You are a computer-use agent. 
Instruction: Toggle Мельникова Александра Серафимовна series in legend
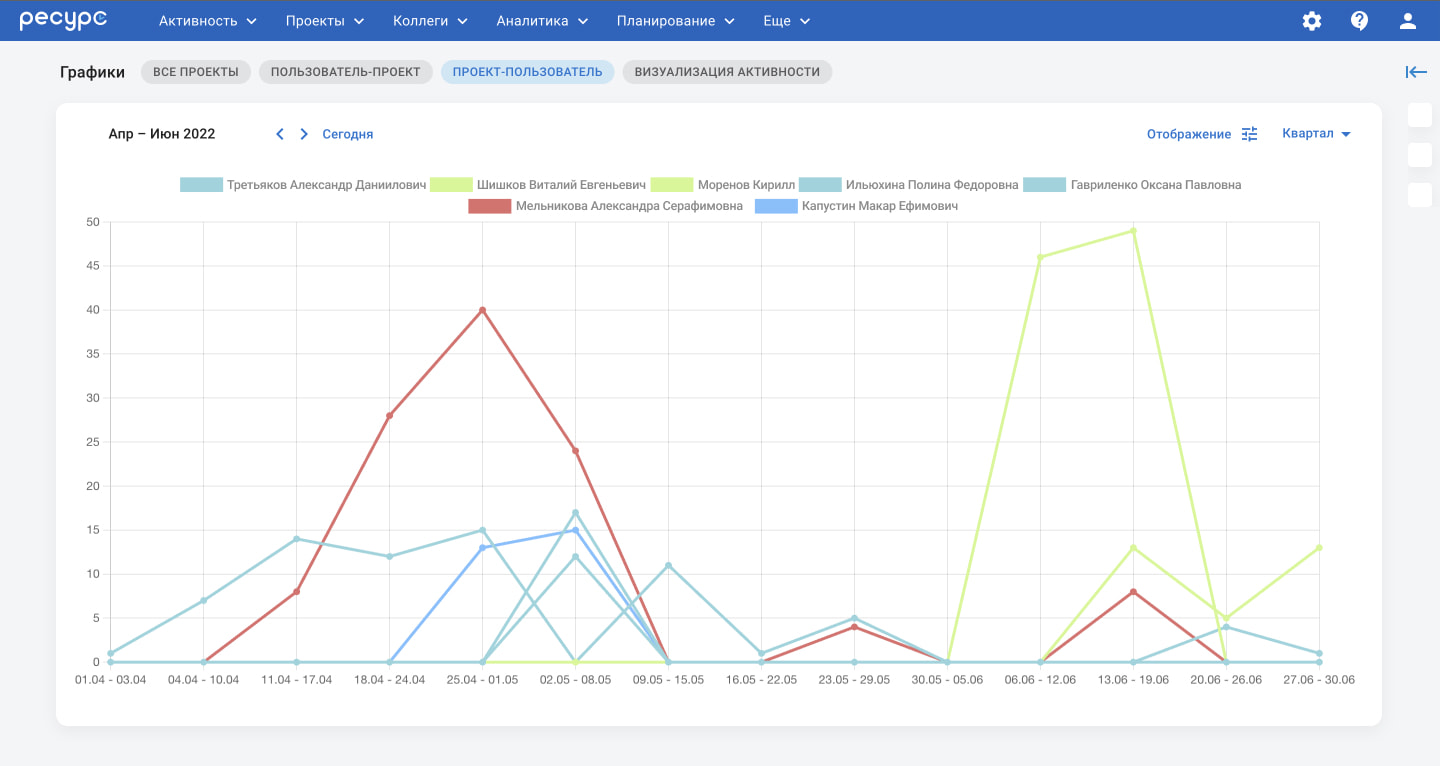606,206
